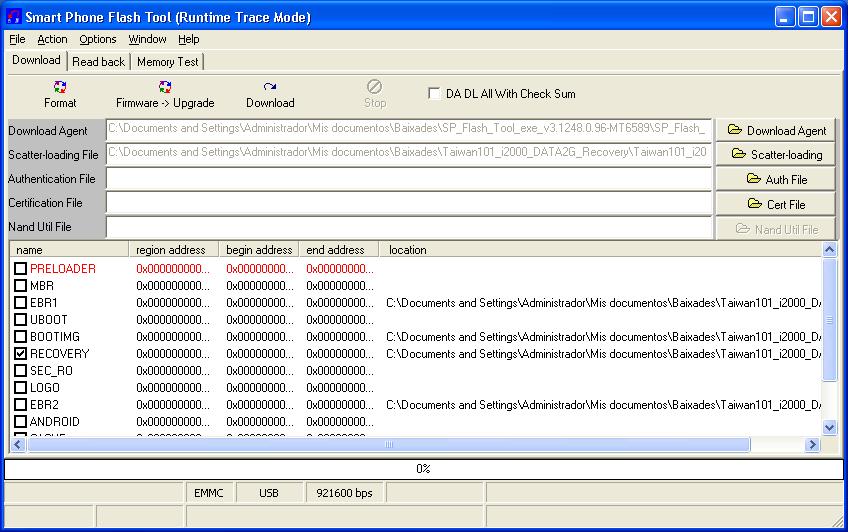848x532 pixels.
Task: Open the Action menu
Action: [52, 39]
